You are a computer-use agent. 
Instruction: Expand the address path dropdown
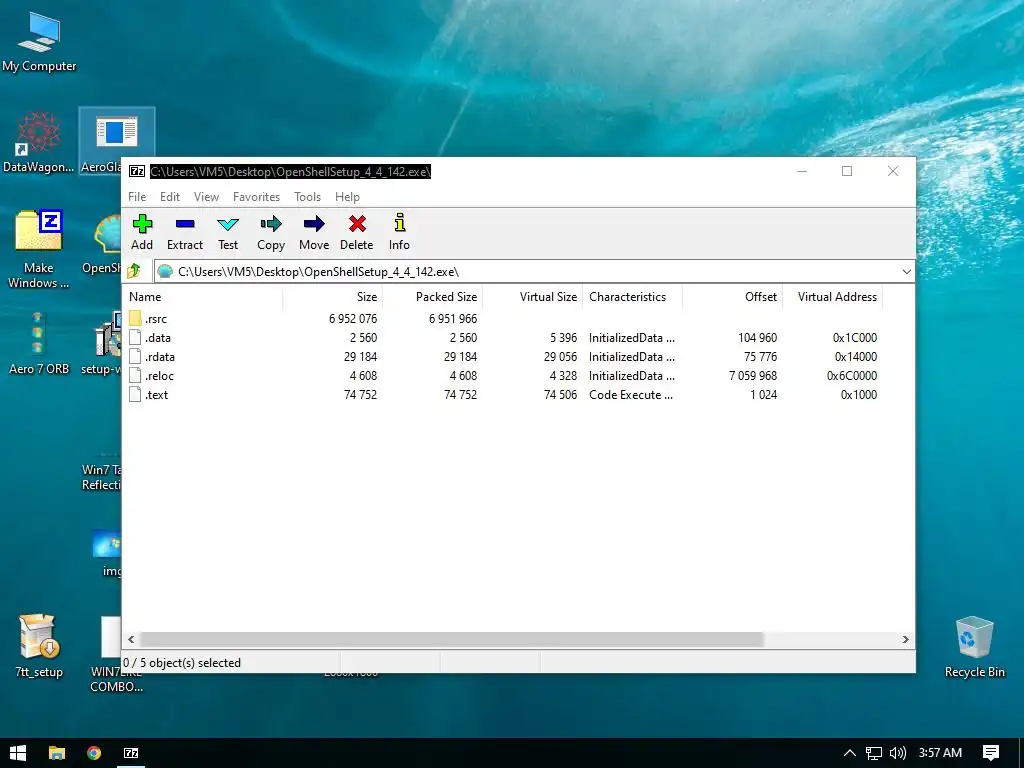coord(906,272)
